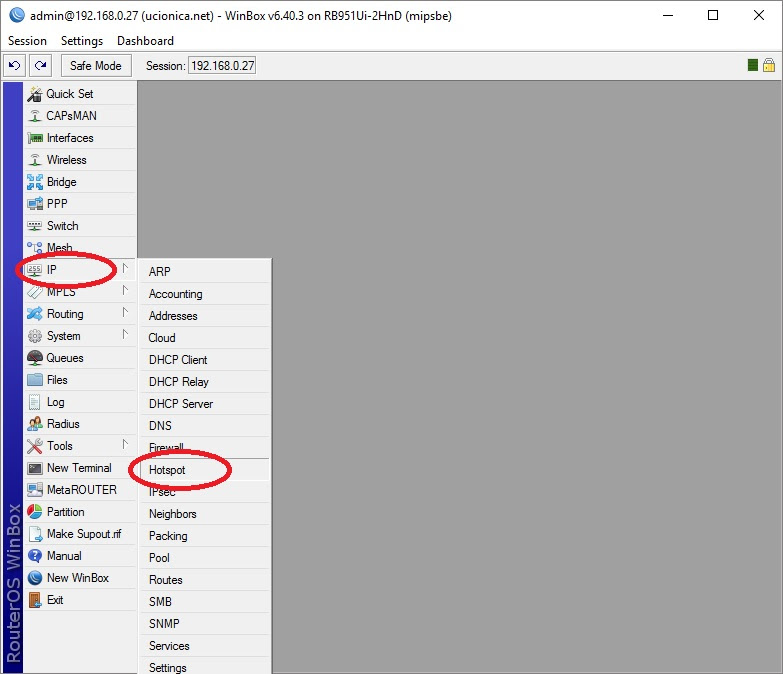
Task: Open the Queues window
Action: click(80, 358)
